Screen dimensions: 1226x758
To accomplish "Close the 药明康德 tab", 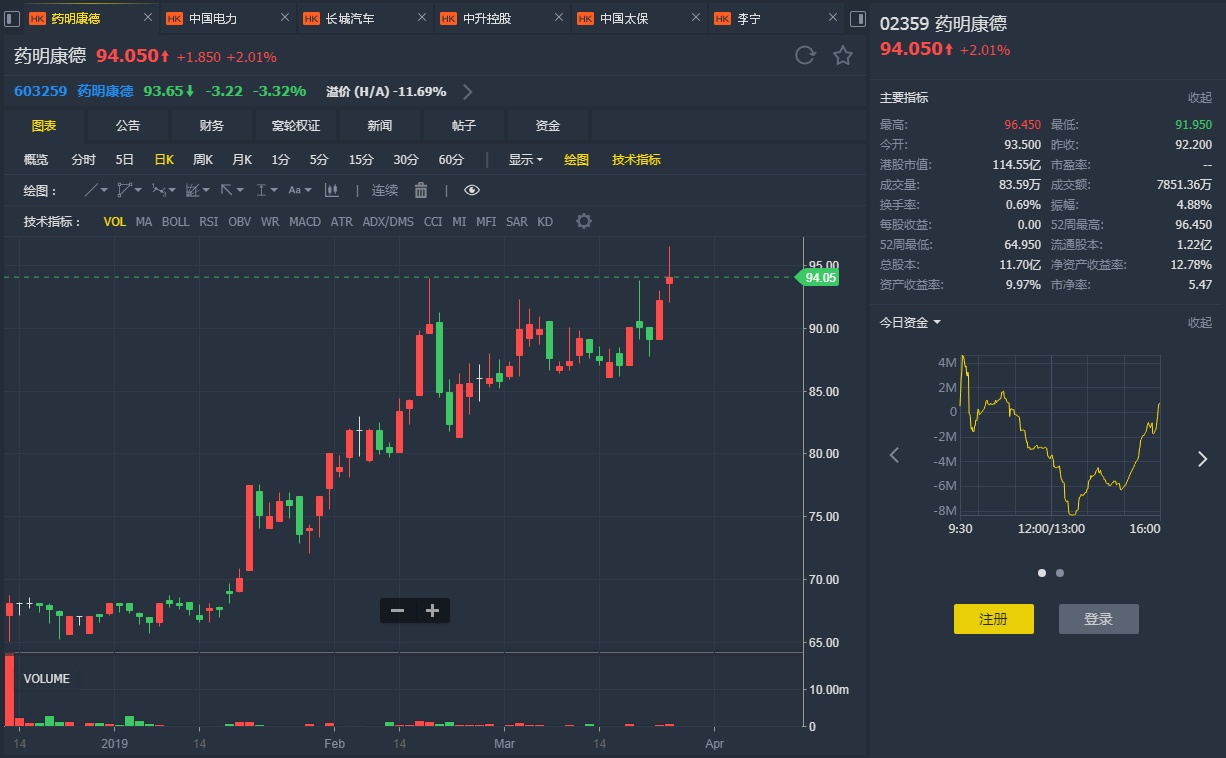I will (148, 18).
